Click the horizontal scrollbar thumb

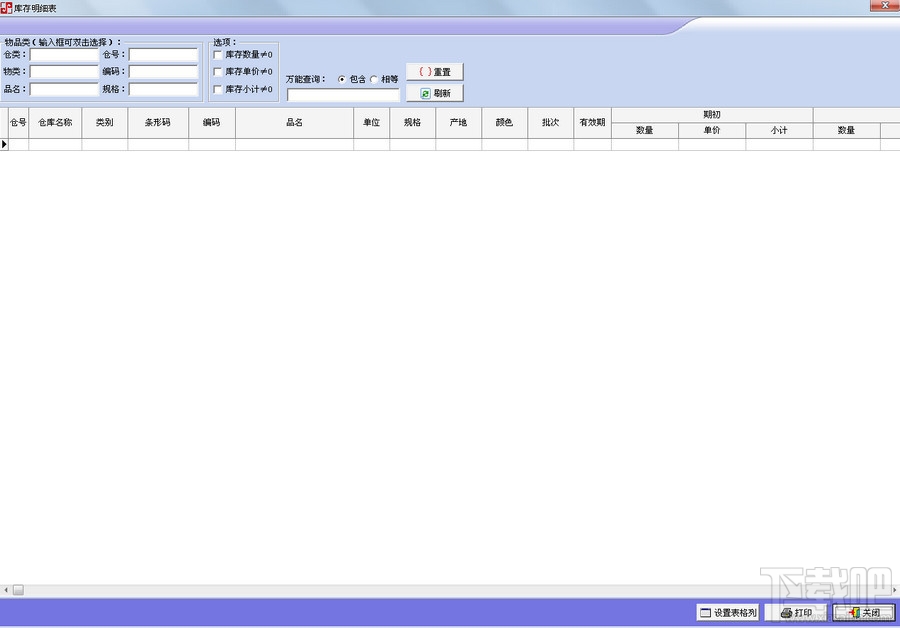click(x=18, y=590)
